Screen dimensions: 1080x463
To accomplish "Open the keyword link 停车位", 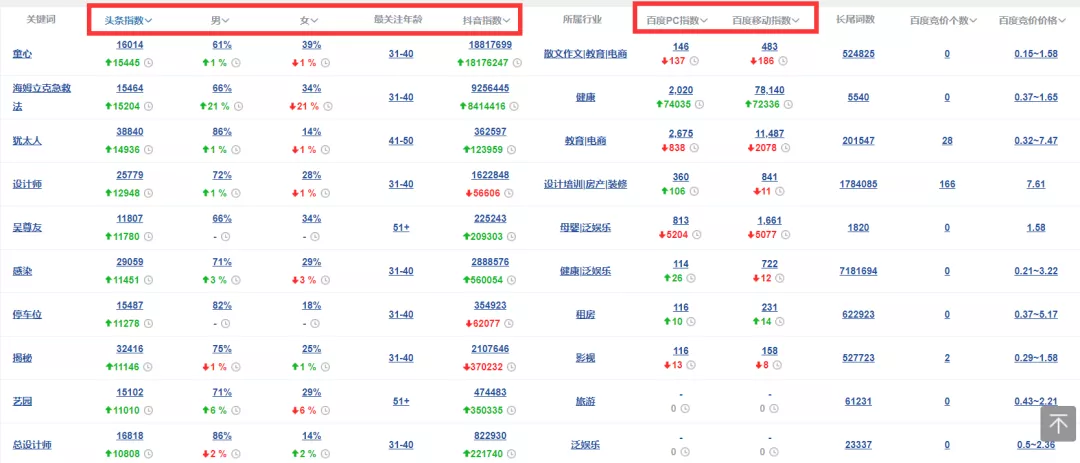I will point(28,314).
